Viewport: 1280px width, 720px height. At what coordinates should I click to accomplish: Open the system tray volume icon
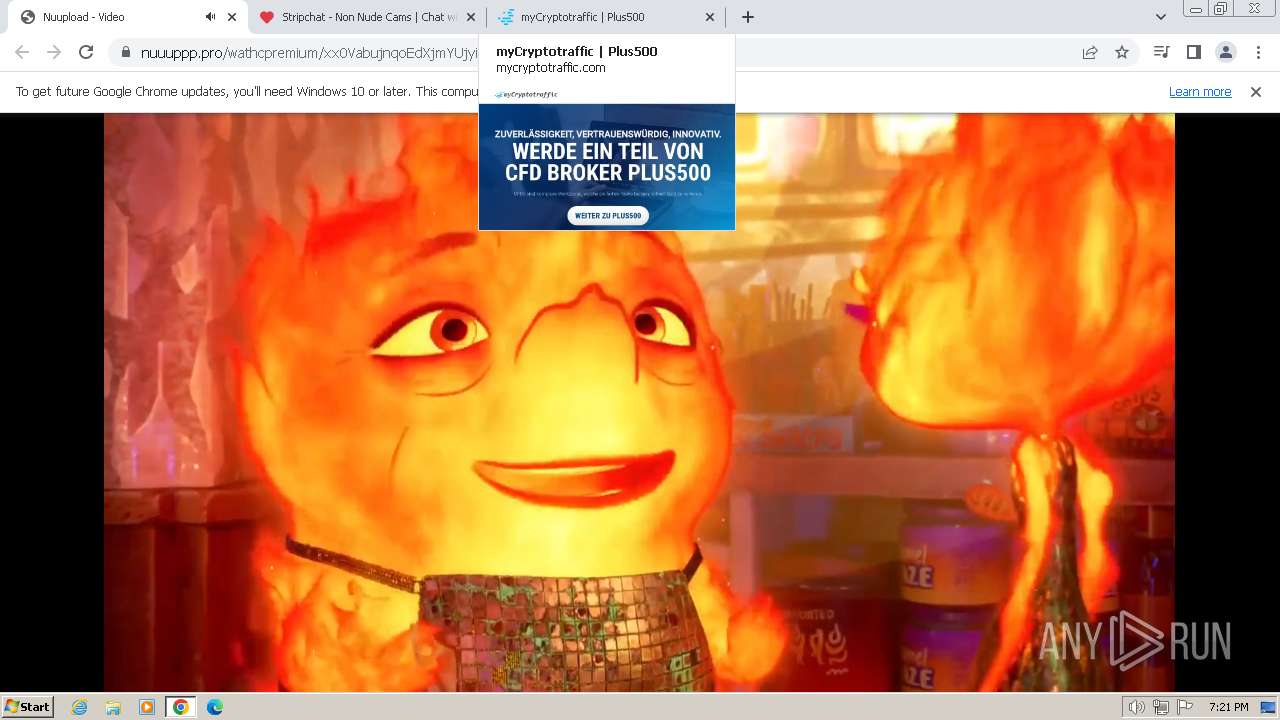coord(1136,707)
